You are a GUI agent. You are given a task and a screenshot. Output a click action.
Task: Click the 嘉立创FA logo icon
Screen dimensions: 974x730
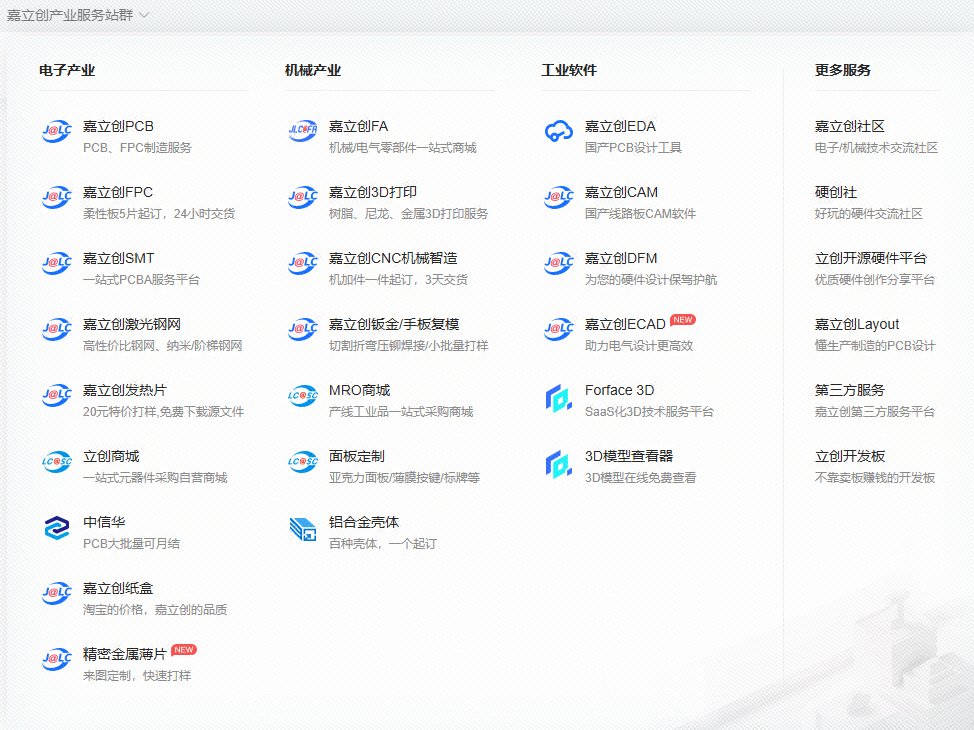coord(303,131)
